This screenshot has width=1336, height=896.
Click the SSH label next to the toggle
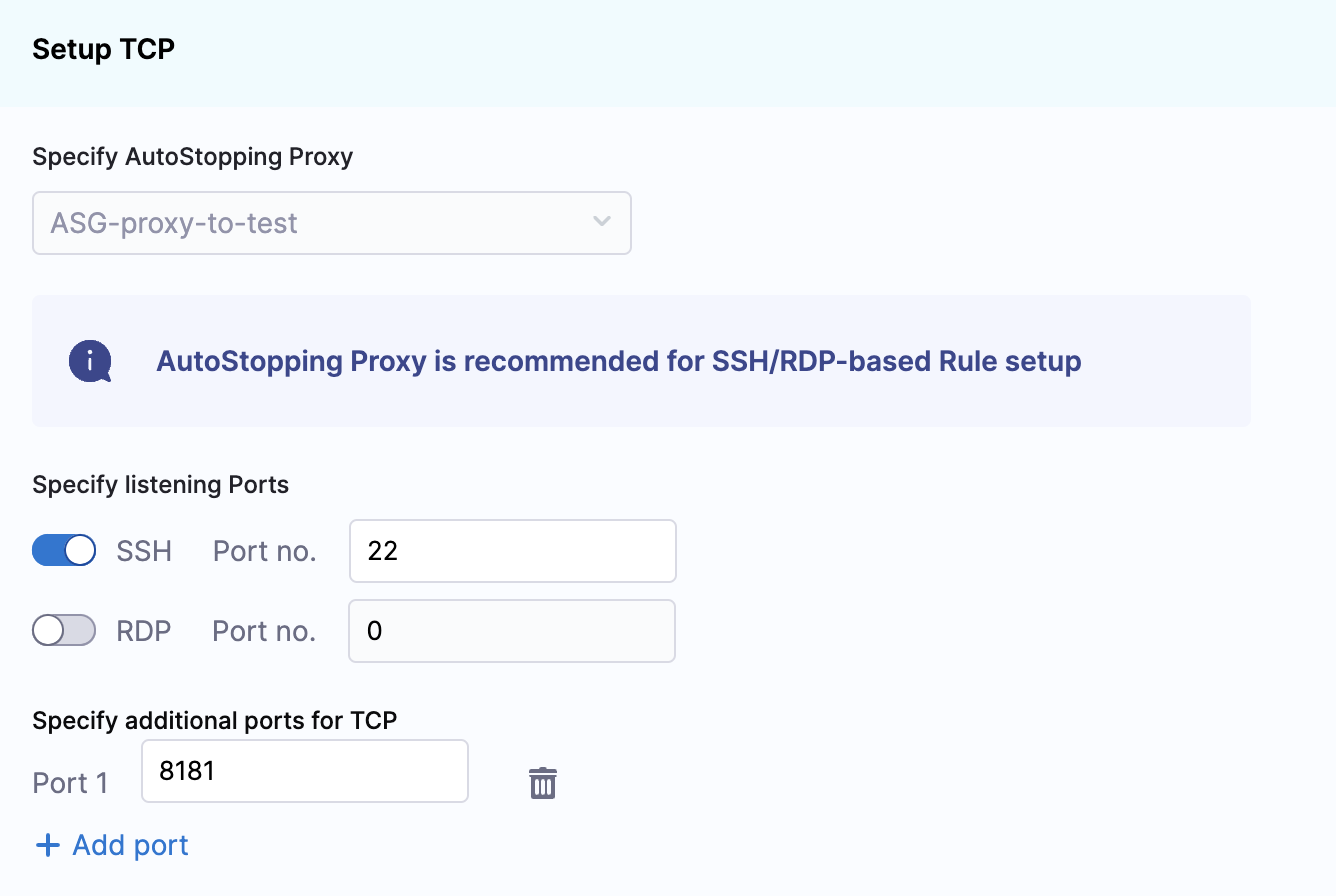click(144, 551)
